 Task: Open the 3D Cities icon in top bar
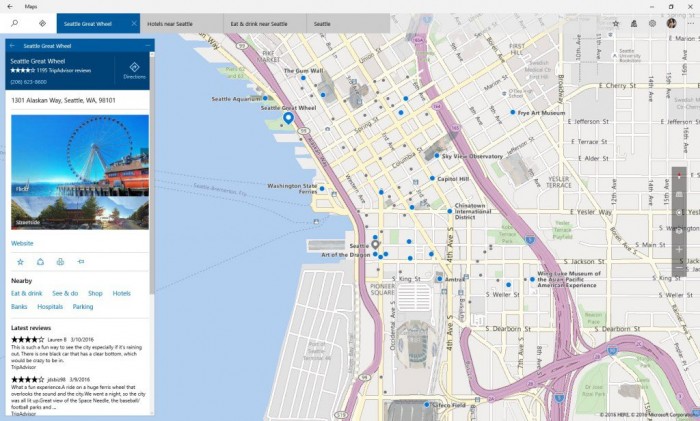633,23
